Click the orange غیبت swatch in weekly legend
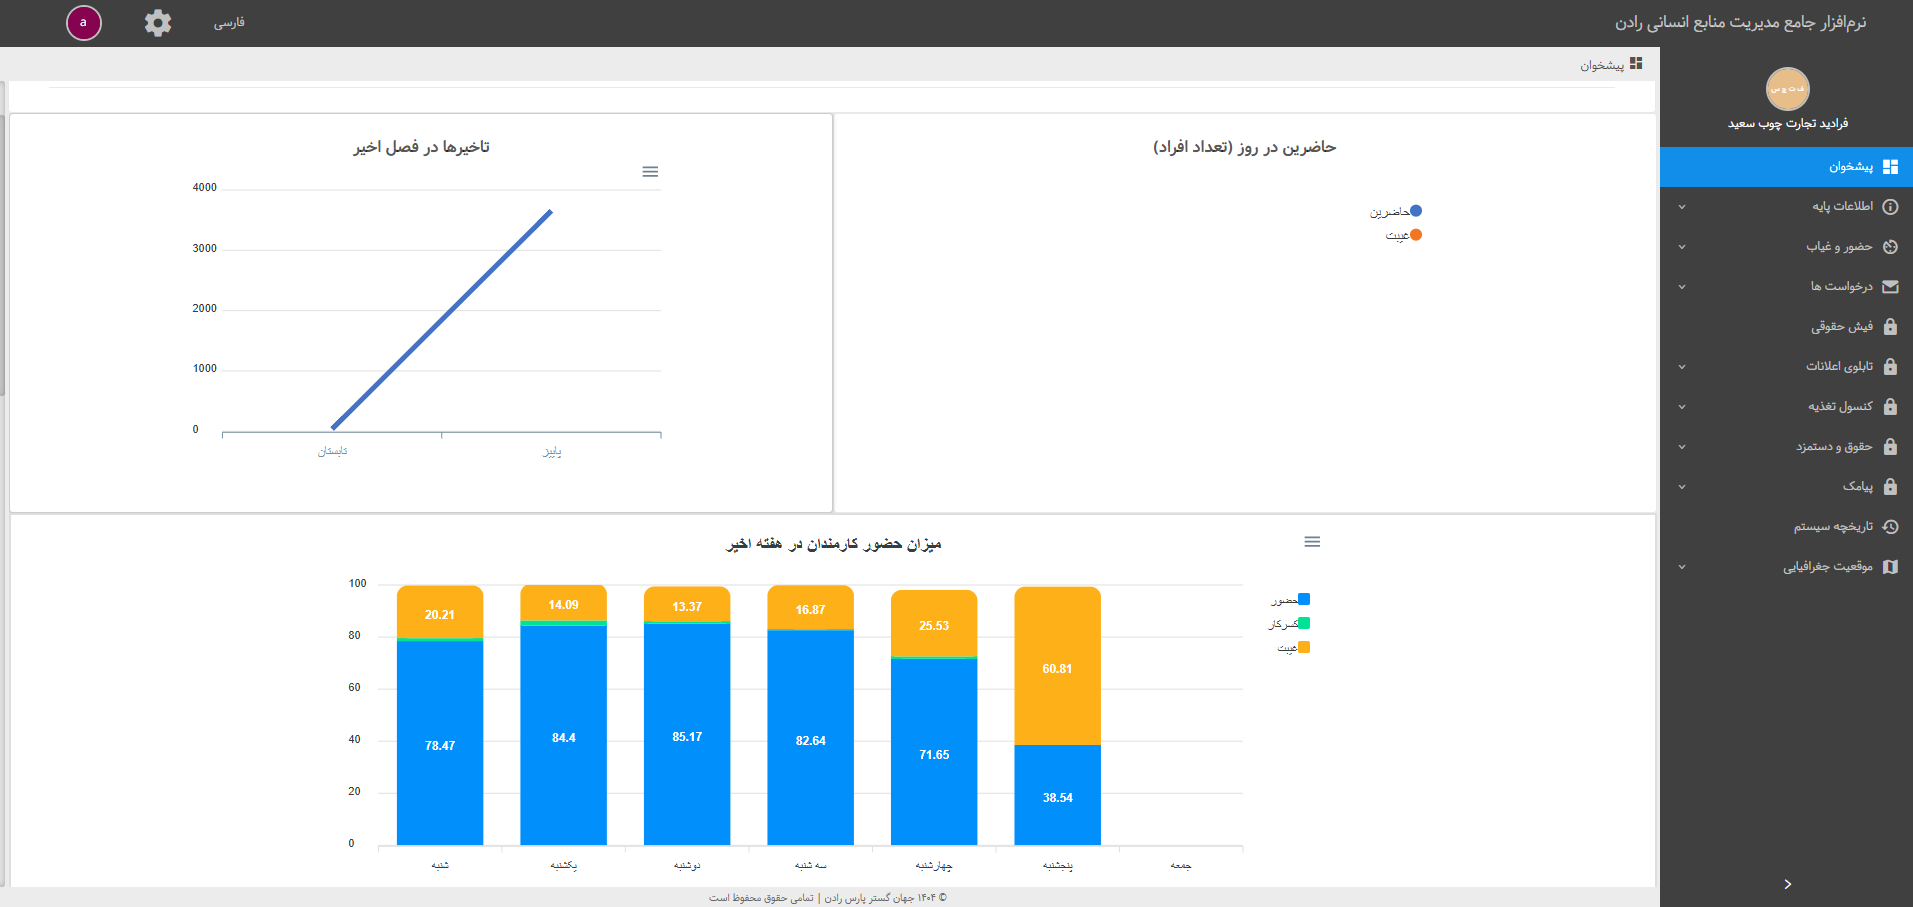The height and width of the screenshot is (907, 1913). (x=1304, y=648)
